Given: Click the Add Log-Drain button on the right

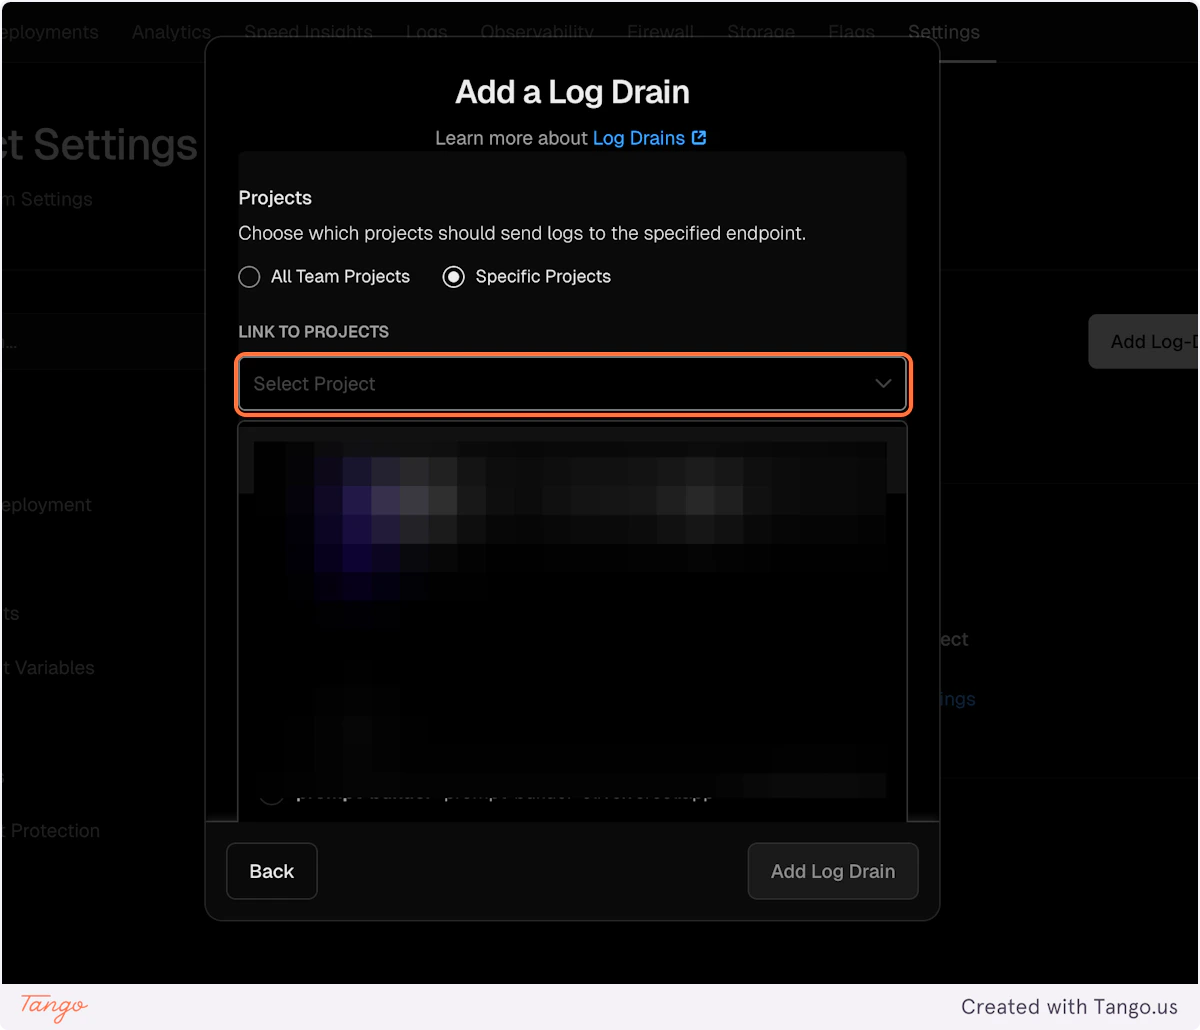Looking at the screenshot, I should [1150, 341].
